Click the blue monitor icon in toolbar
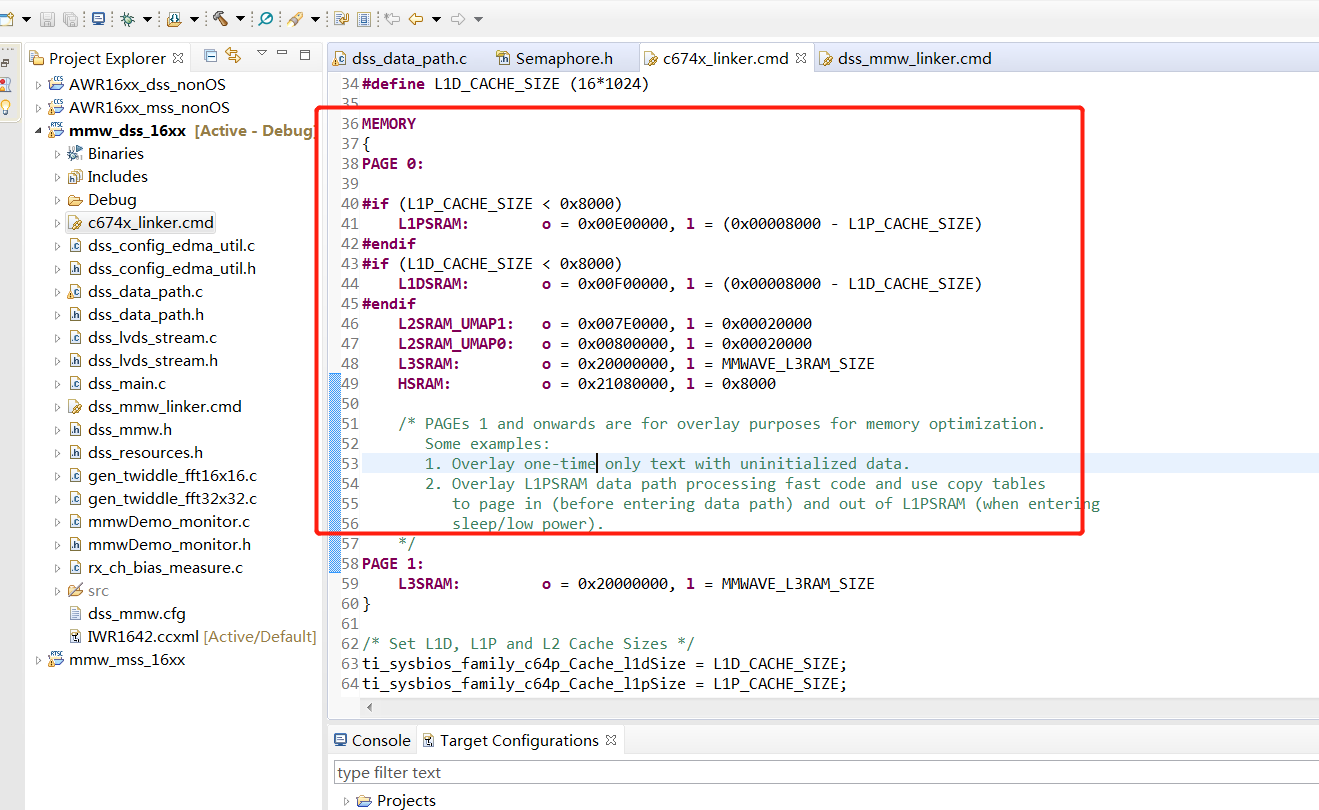Viewport: 1319px width, 810px height. tap(98, 18)
